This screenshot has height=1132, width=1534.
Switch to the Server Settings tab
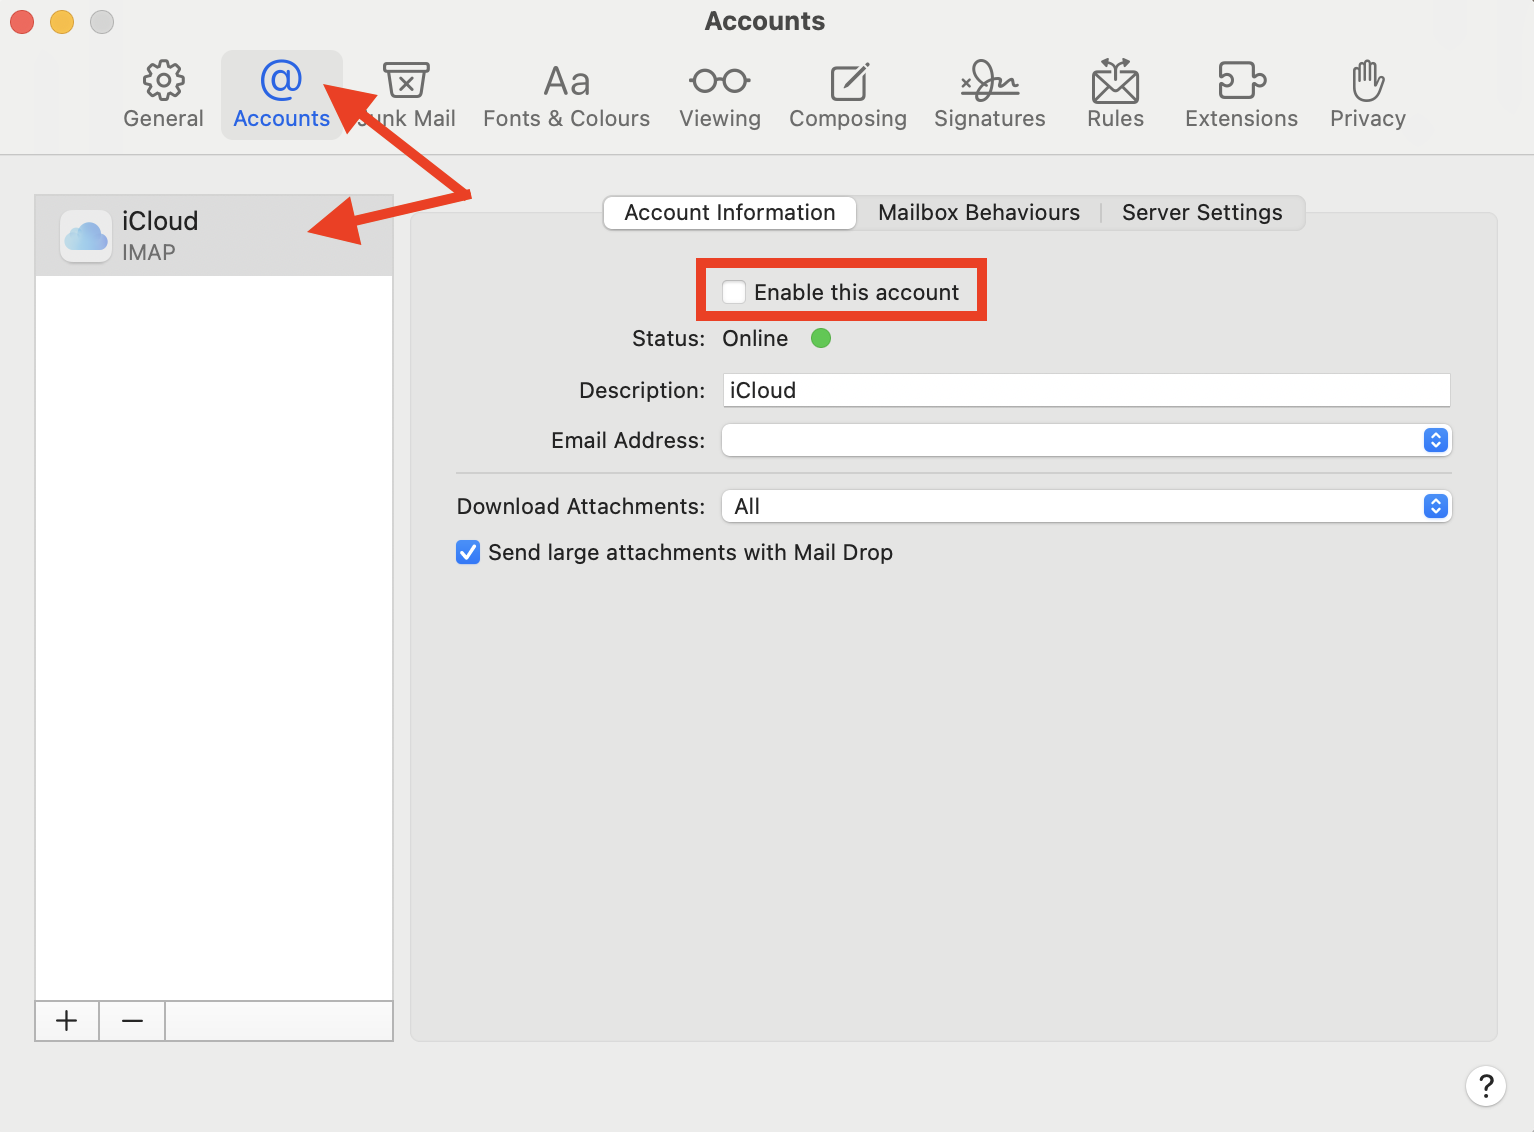[1201, 212]
